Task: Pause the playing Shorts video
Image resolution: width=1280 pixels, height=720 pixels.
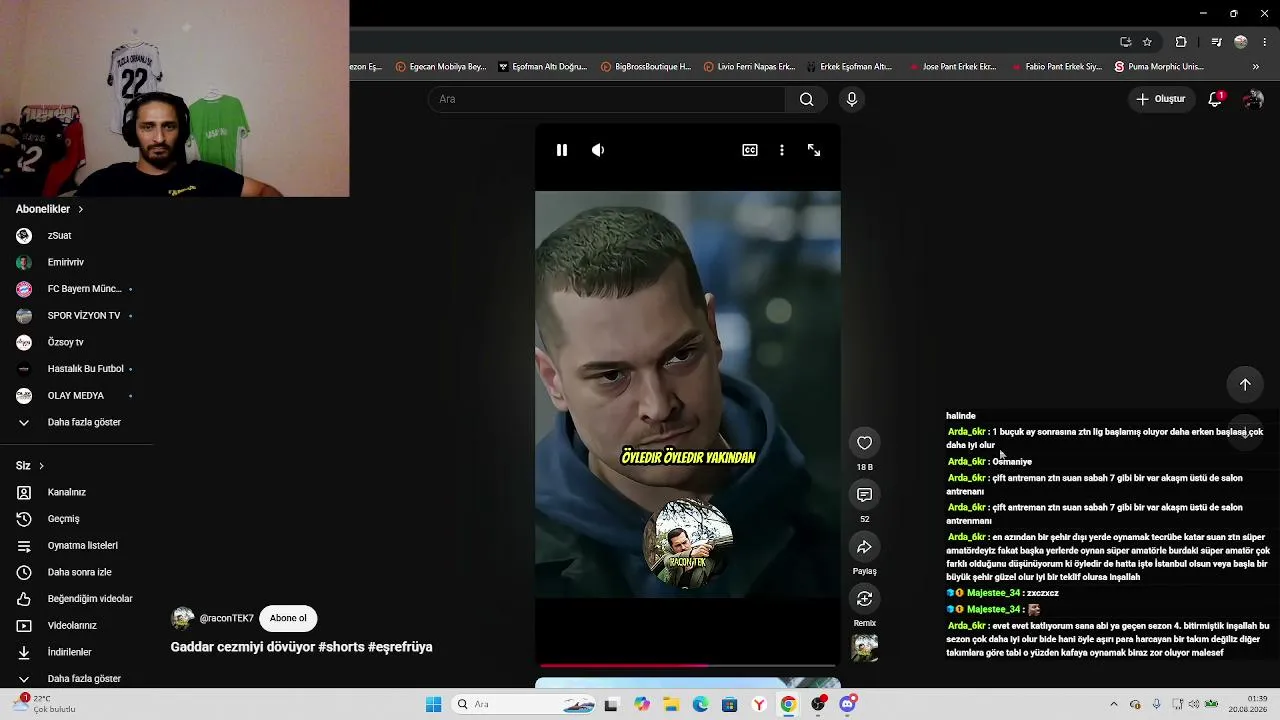Action: [x=562, y=150]
